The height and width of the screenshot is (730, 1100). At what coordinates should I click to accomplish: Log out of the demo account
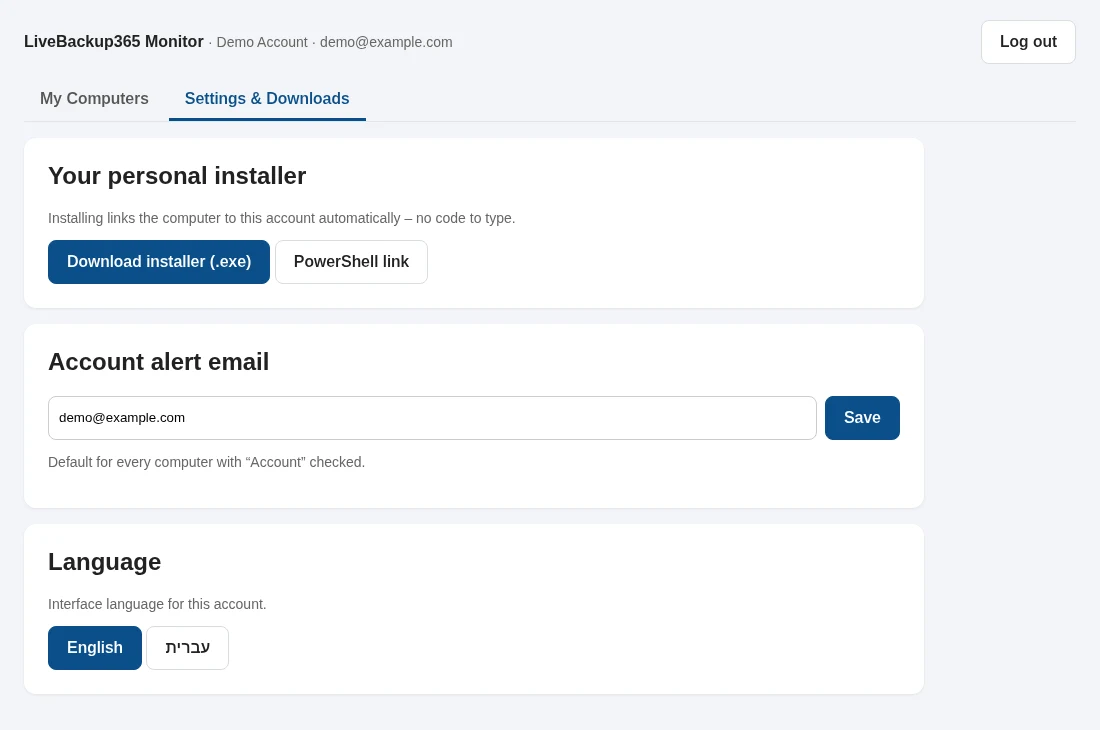1028,42
